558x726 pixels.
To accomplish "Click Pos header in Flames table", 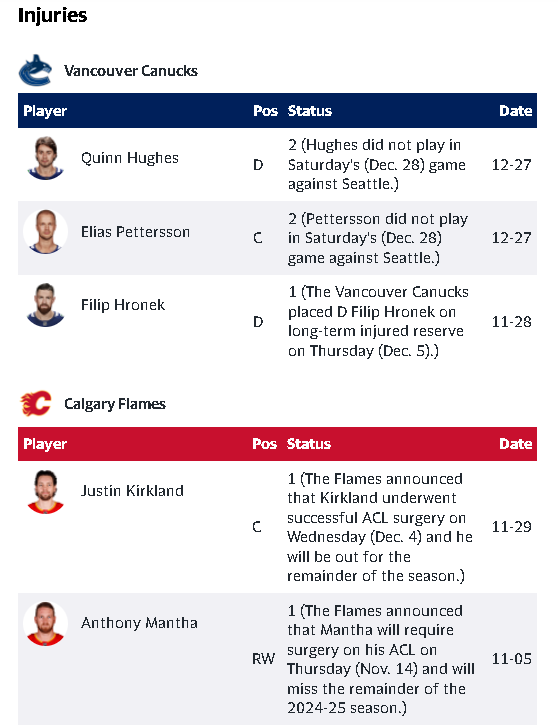I will point(264,444).
